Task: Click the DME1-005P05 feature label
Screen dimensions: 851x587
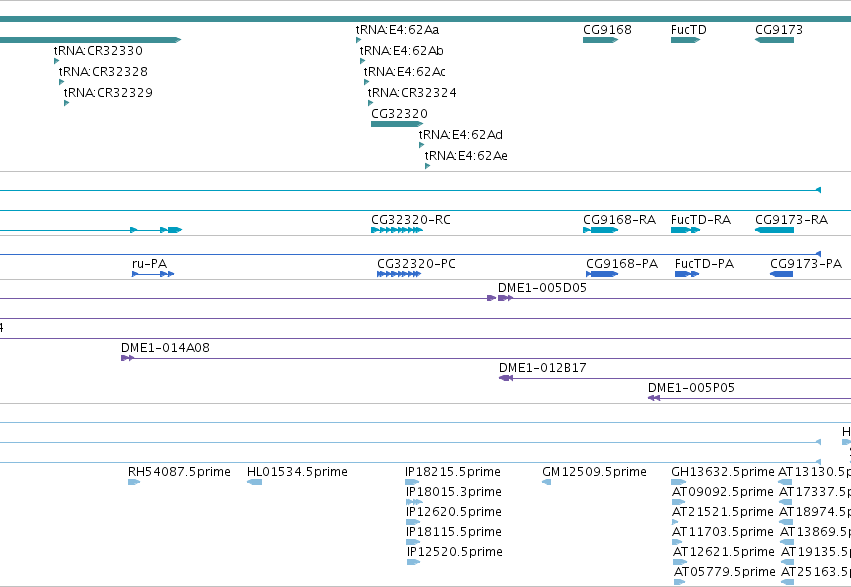Action: [691, 388]
